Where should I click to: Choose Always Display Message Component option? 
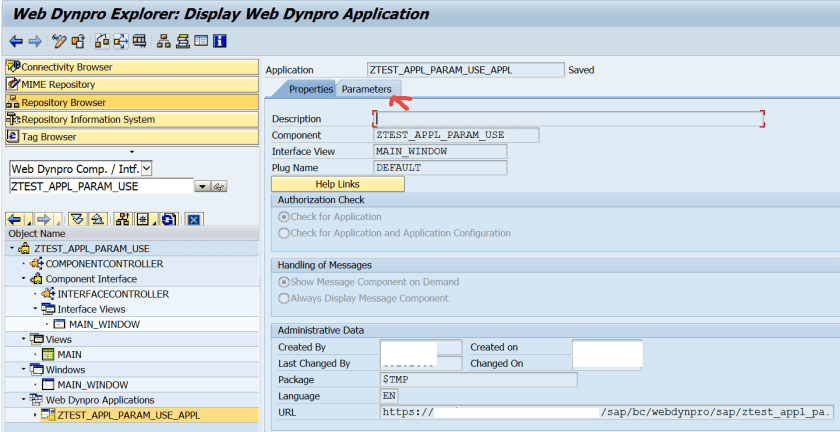(284, 298)
